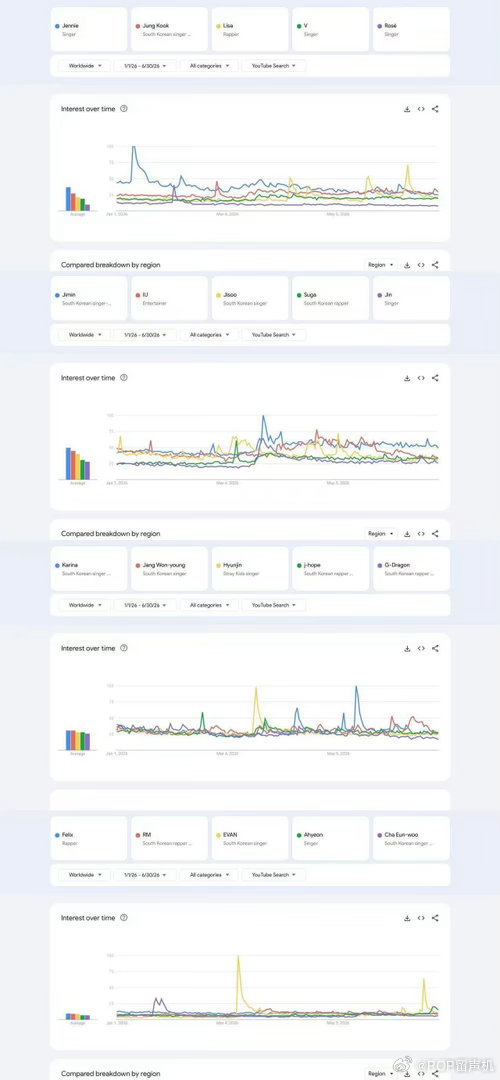Download the Interest over time chart for Karina comparison
Image resolution: width=500 pixels, height=1080 pixels.
click(407, 648)
